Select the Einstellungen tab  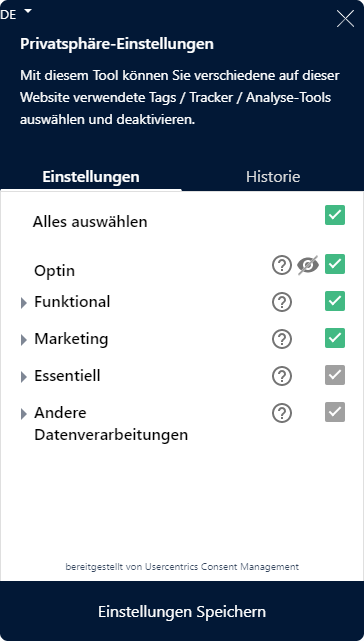tap(91, 177)
